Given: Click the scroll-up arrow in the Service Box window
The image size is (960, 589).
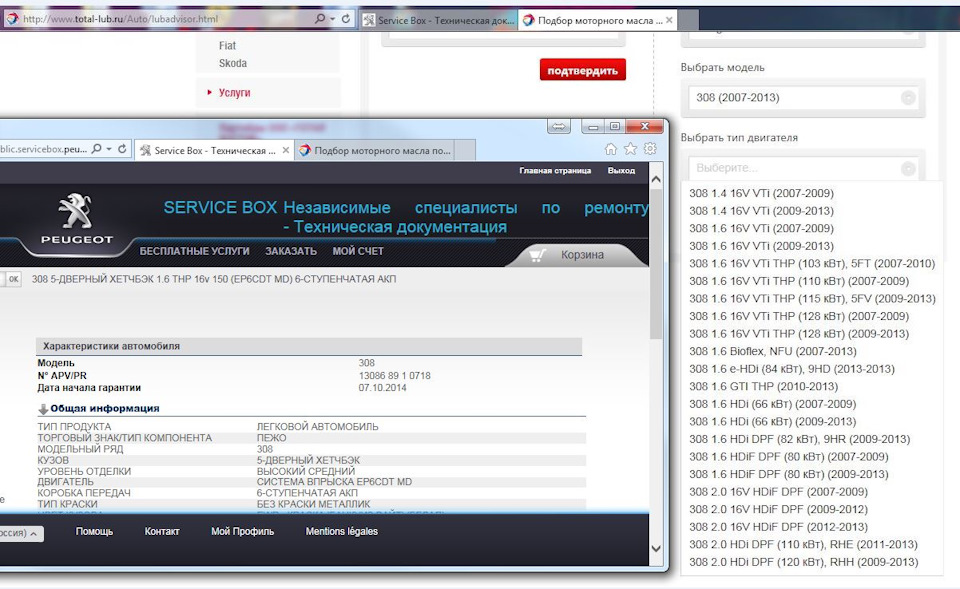Looking at the screenshot, I should 656,179.
